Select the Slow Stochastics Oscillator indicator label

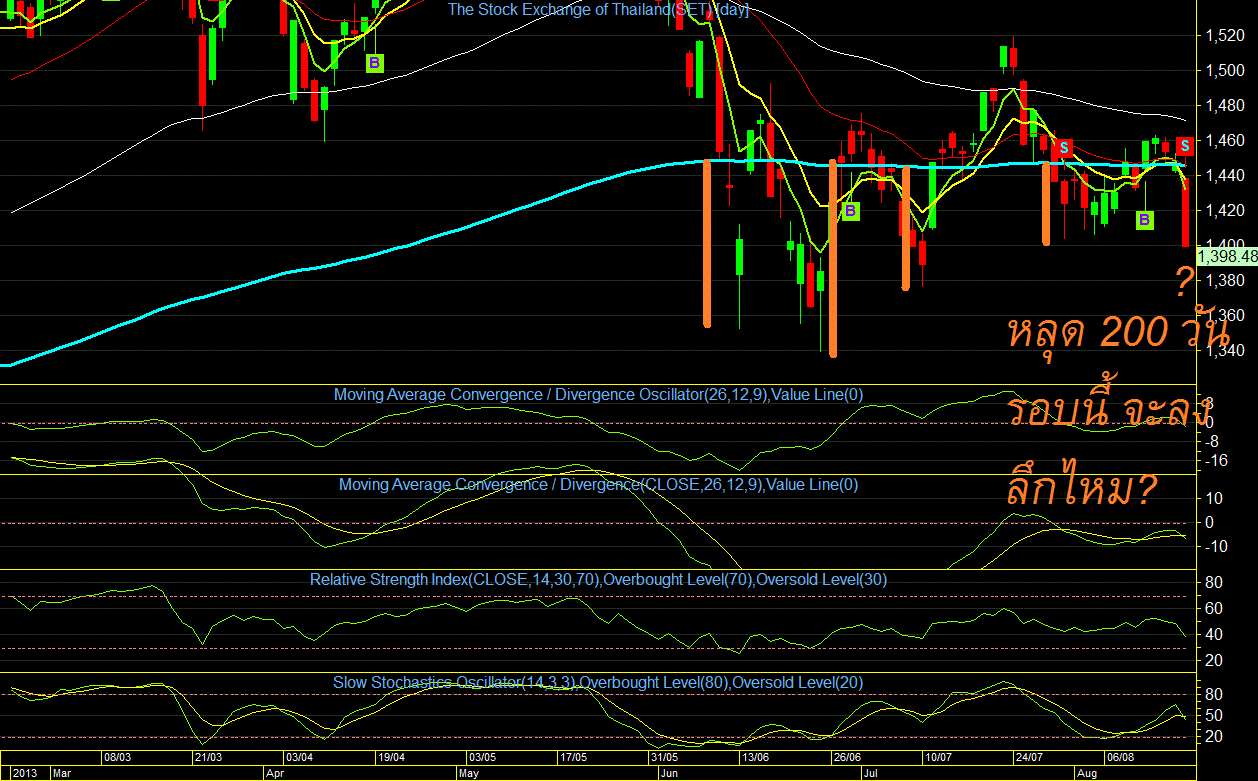pyautogui.click(x=598, y=682)
